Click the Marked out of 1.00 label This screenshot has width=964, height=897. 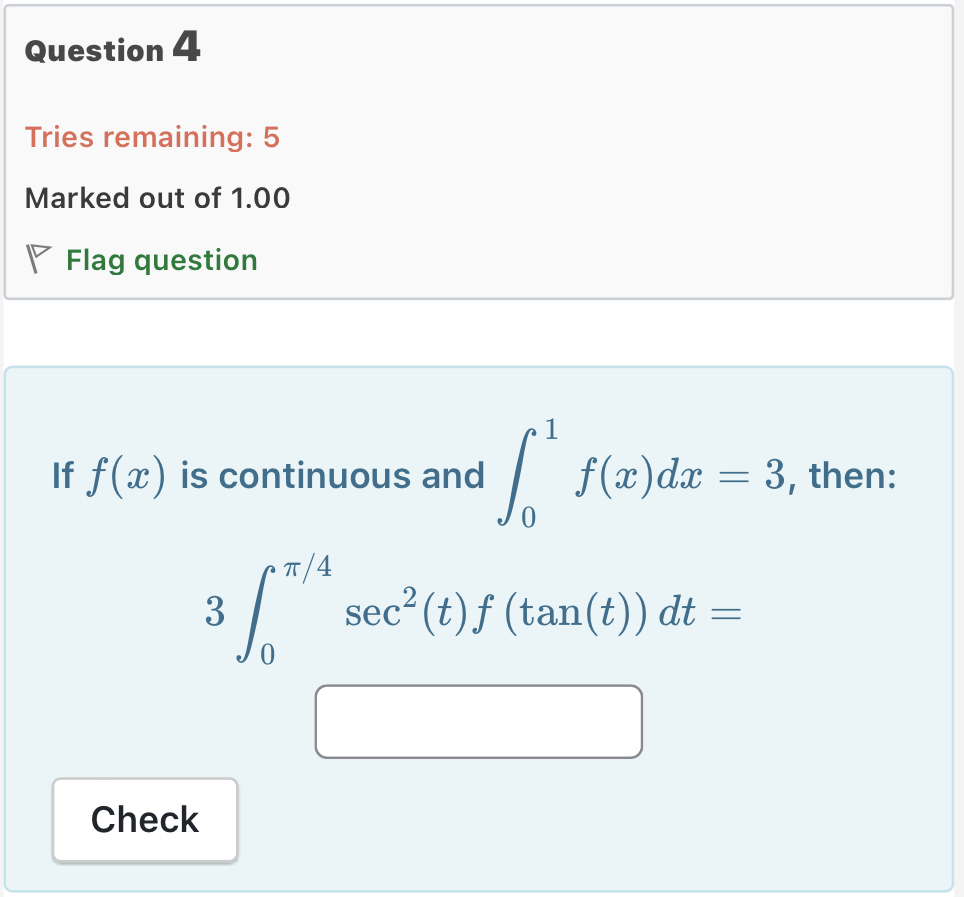pos(157,198)
